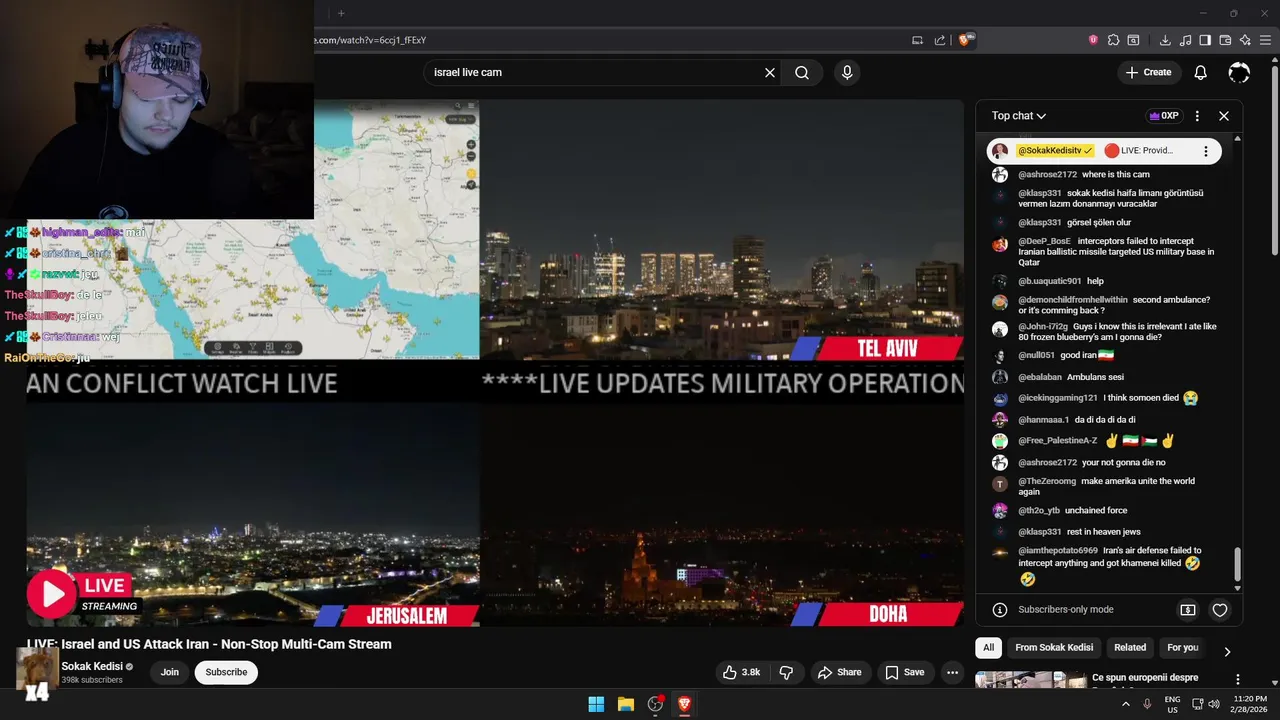Image resolution: width=1280 pixels, height=720 pixels.
Task: Save the video to a playlist
Action: pyautogui.click(x=905, y=672)
